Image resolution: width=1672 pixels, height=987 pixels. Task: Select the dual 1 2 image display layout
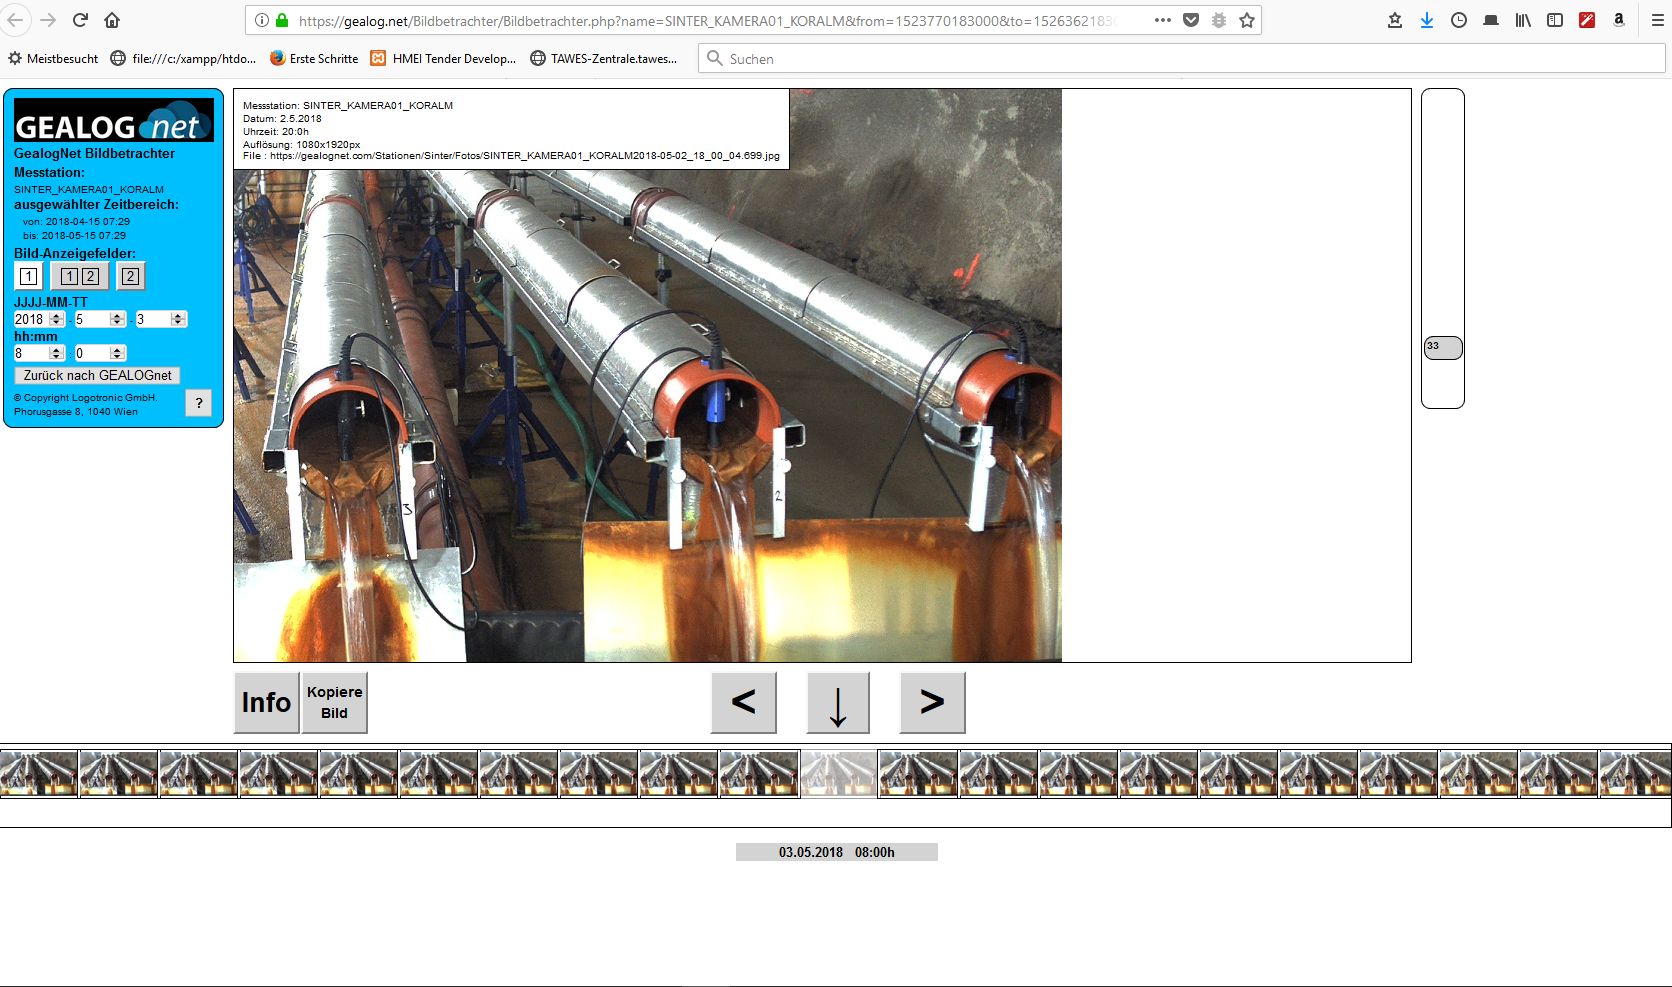pos(80,276)
